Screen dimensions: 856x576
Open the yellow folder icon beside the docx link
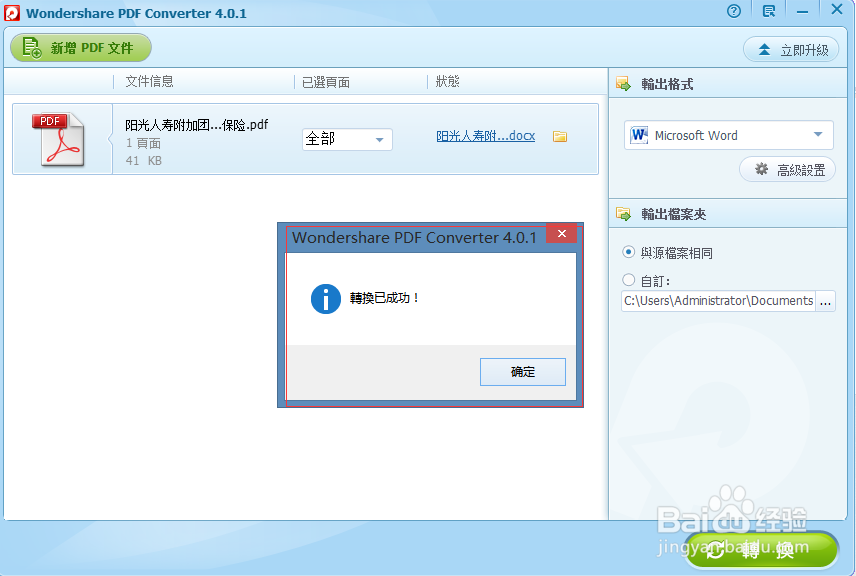tap(562, 135)
